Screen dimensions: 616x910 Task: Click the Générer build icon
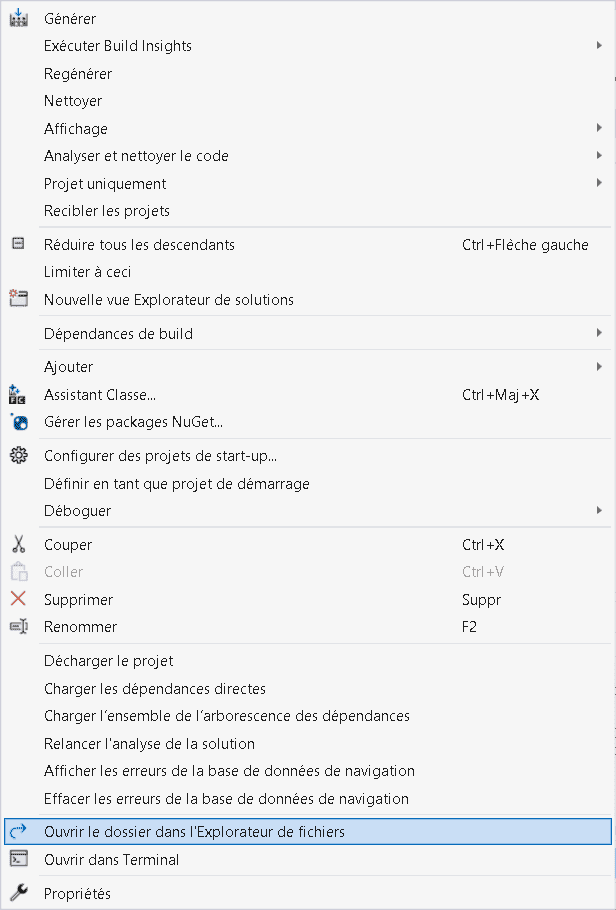tap(19, 18)
